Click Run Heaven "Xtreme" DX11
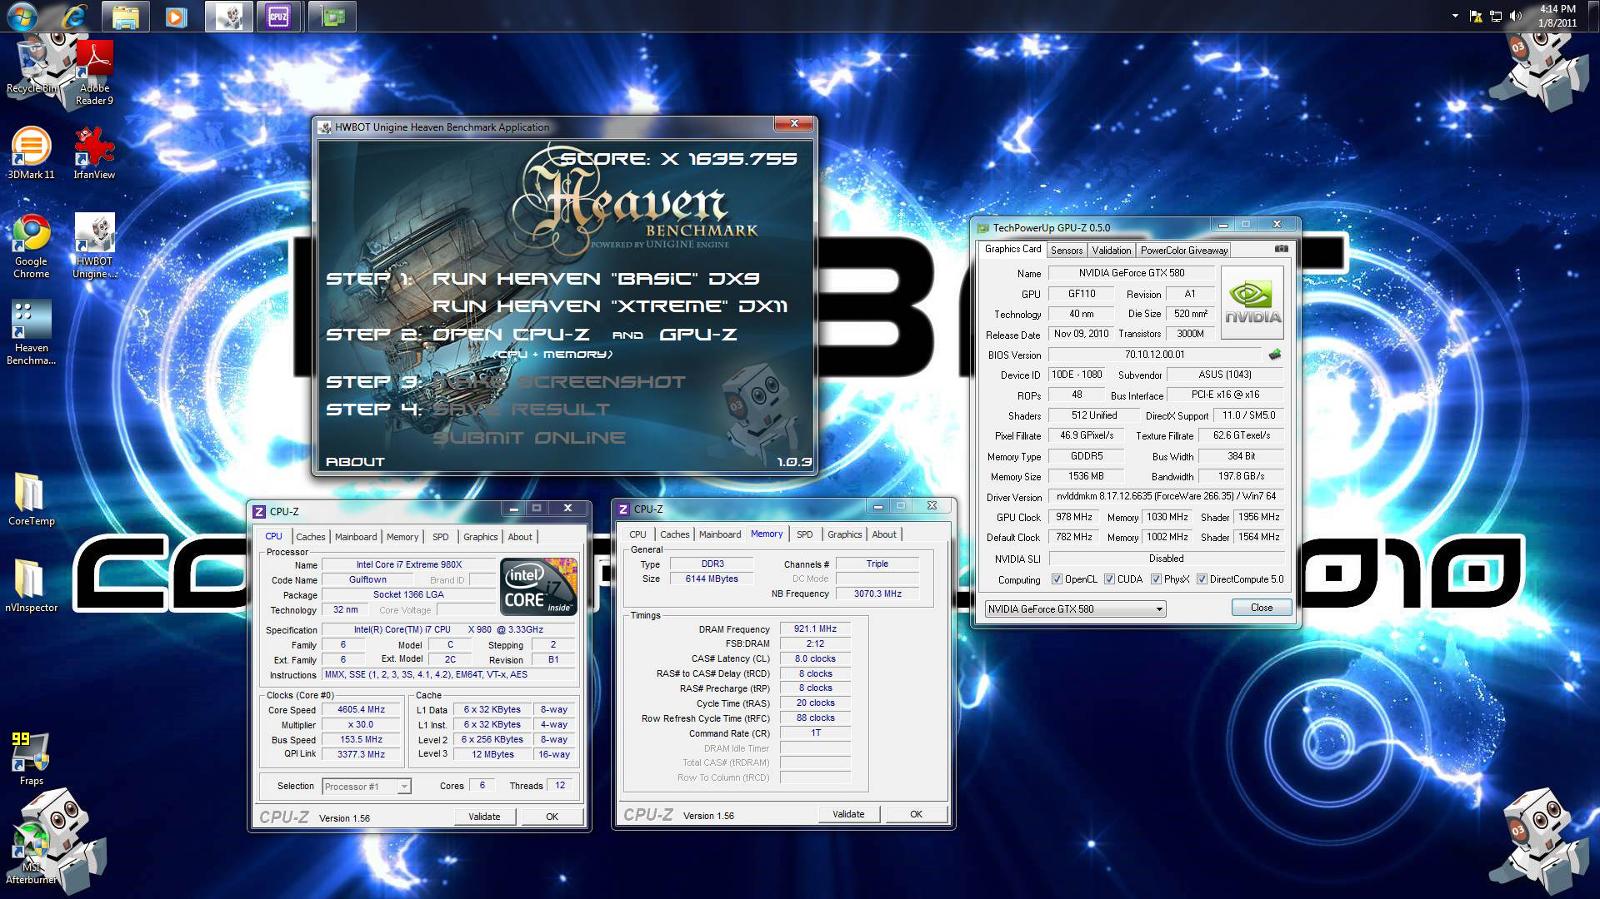 [610, 306]
